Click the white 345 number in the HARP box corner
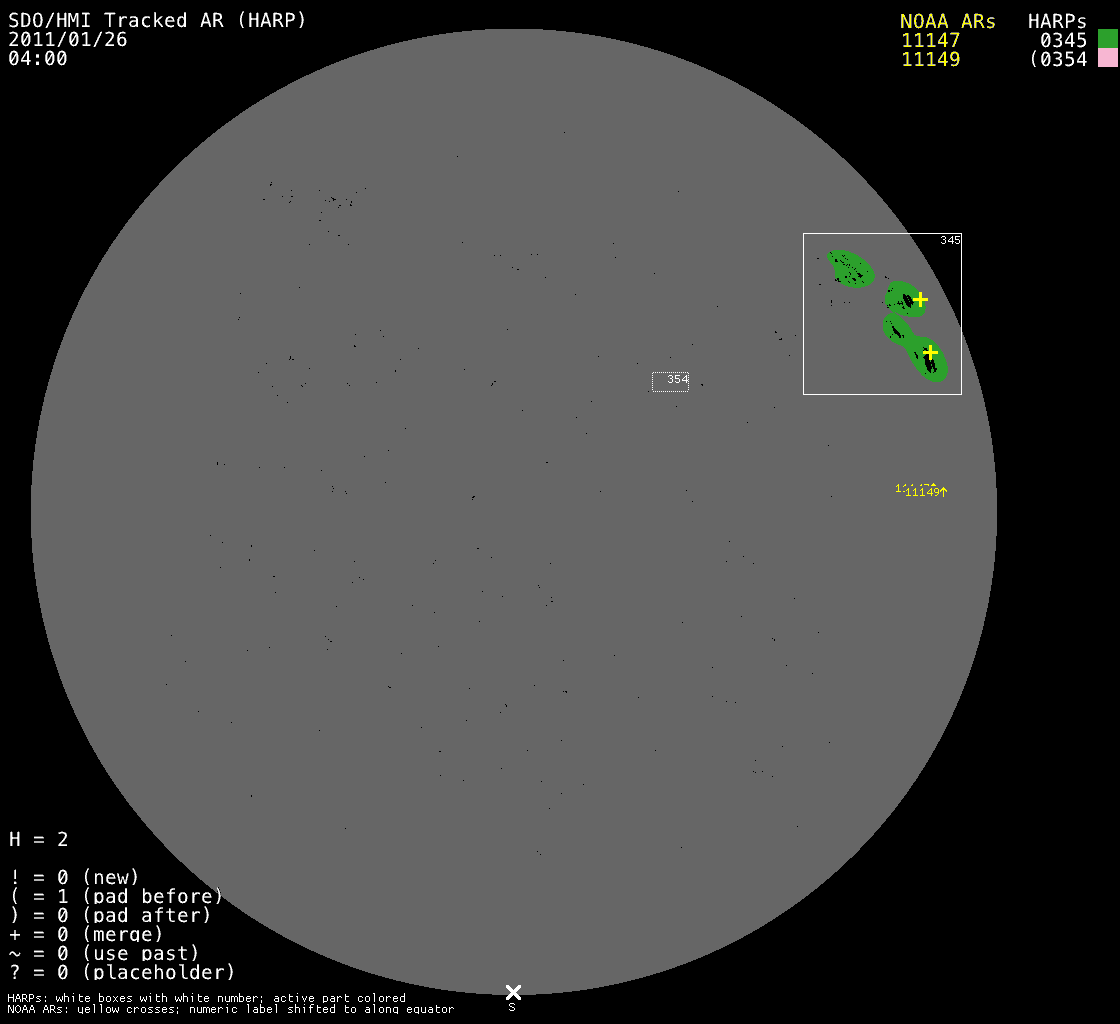Image resolution: width=1120 pixels, height=1024 pixels. 950,240
